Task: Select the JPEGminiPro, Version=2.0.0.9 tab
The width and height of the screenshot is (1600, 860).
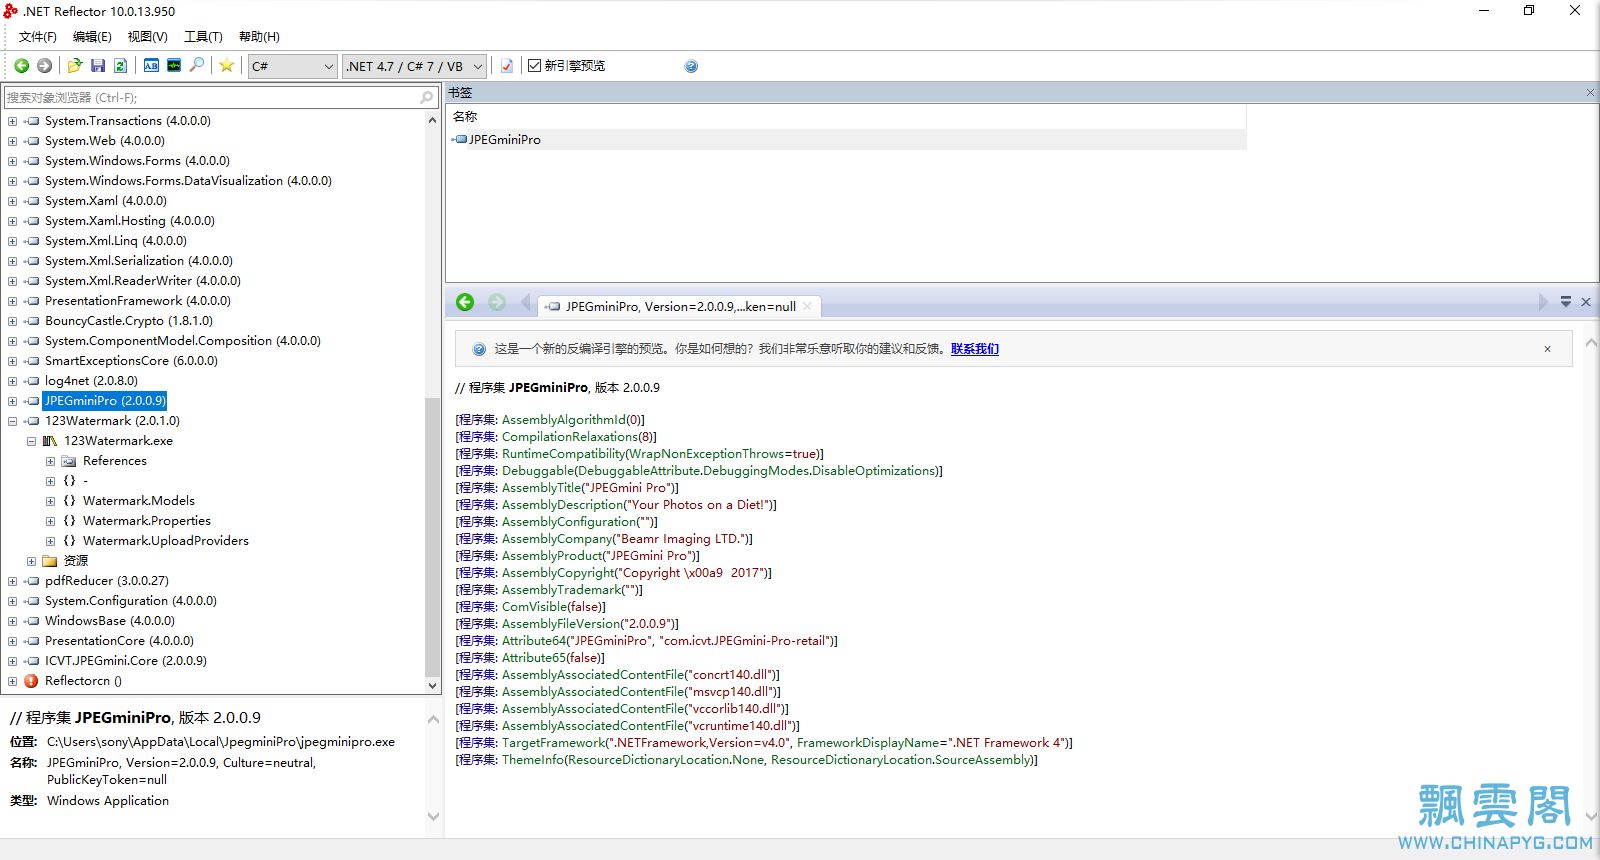Action: click(679, 307)
